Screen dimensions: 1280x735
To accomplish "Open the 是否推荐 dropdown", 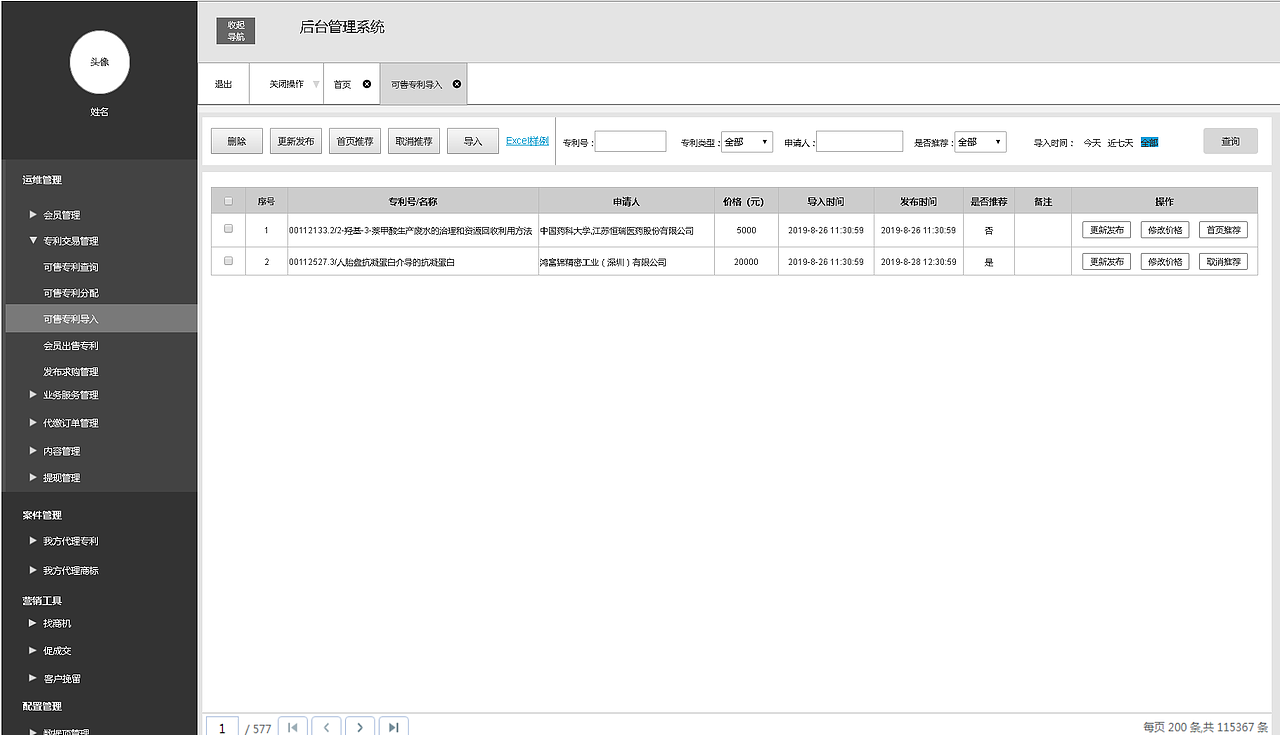I will coord(980,142).
